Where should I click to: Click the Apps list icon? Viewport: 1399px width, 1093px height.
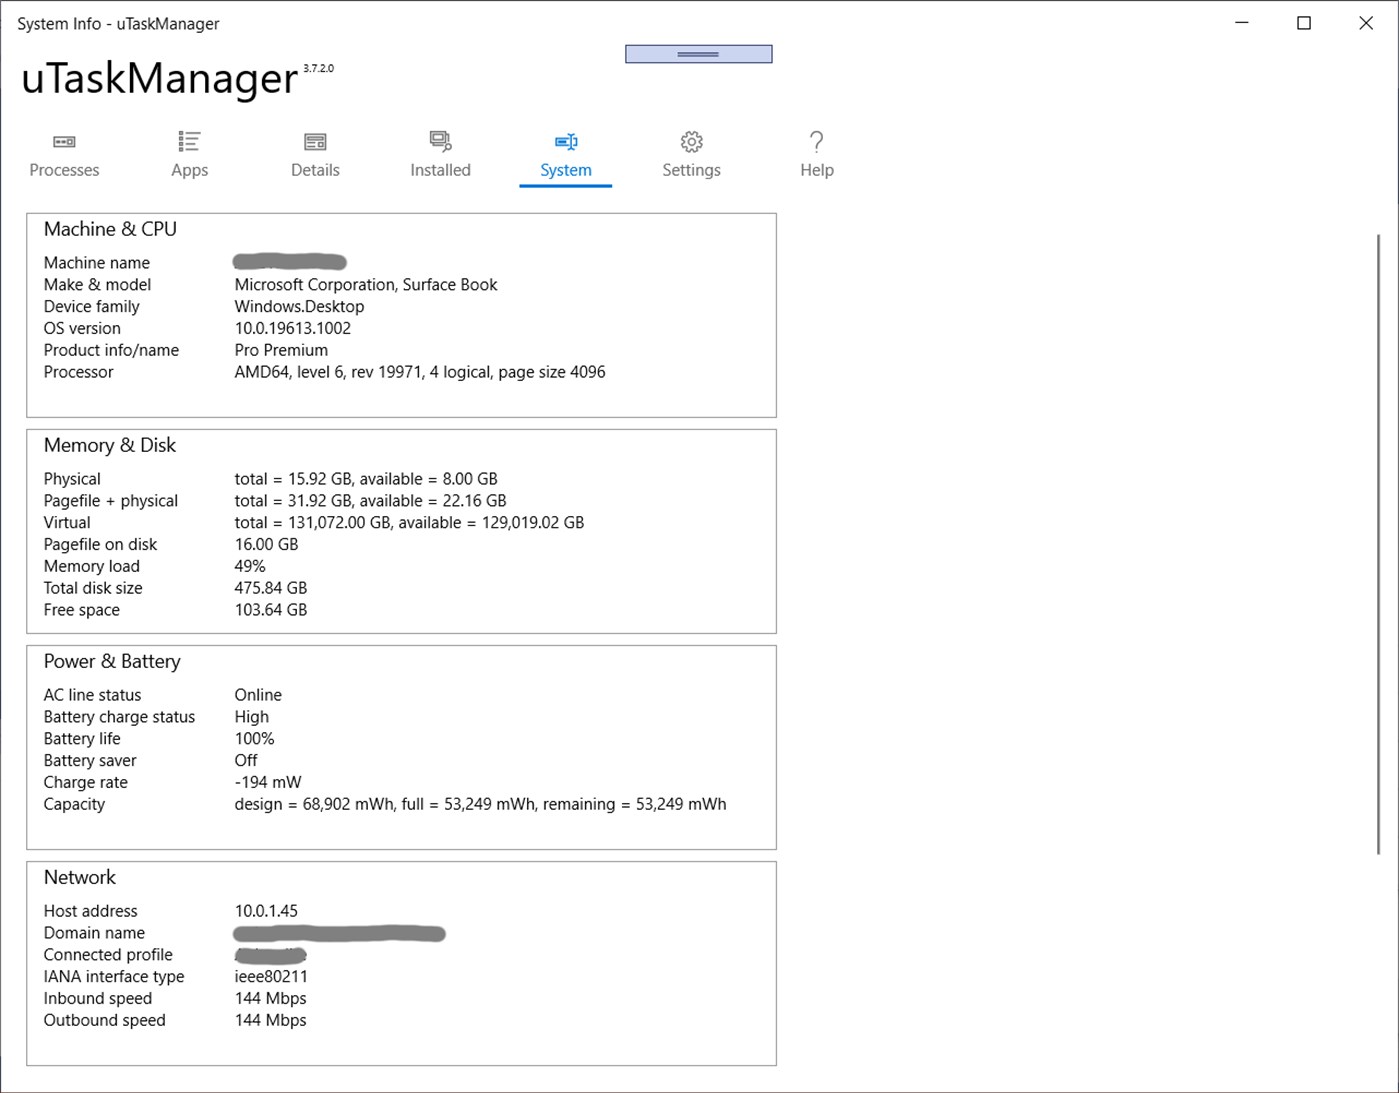tap(188, 141)
